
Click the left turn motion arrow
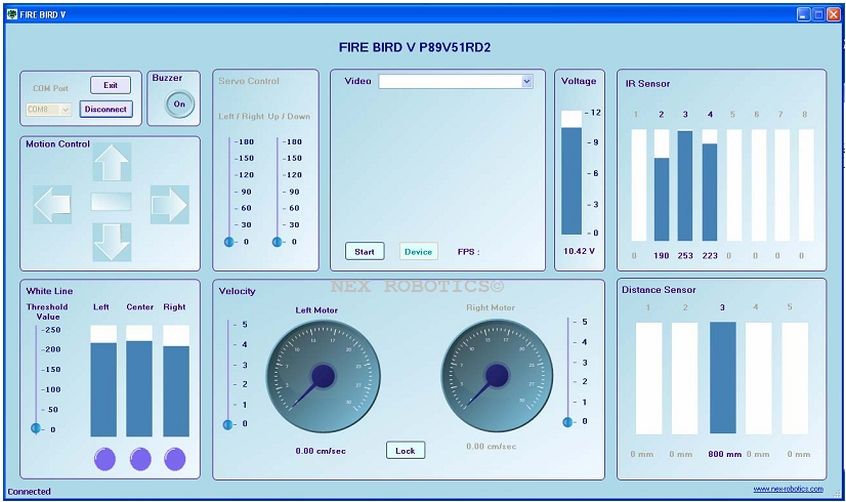[52, 204]
